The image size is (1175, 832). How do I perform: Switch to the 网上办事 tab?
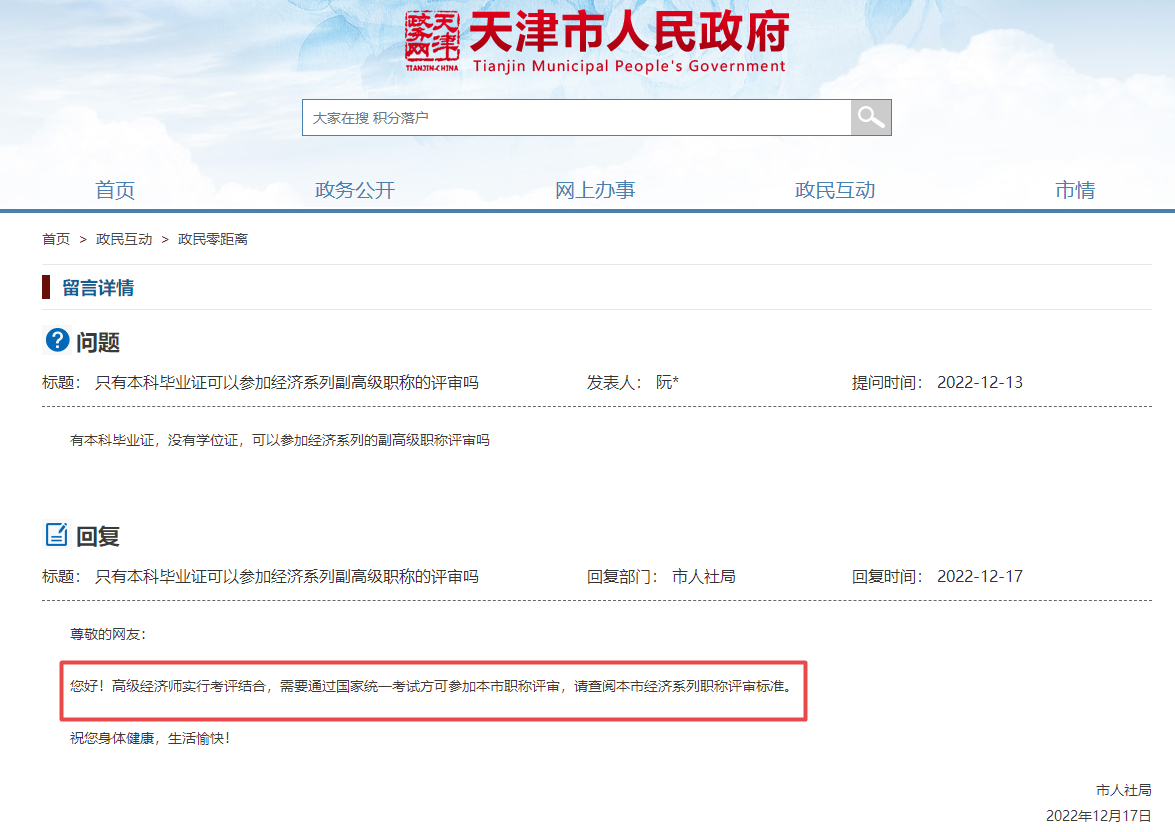[595, 190]
